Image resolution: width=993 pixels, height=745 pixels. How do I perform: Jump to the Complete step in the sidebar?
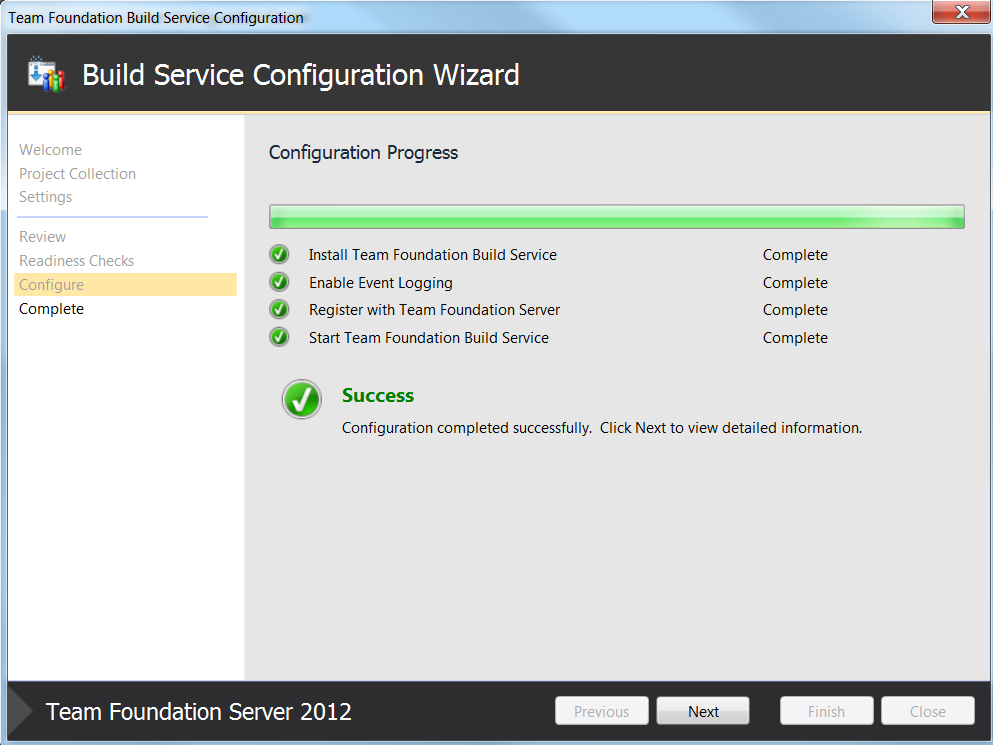coord(51,309)
